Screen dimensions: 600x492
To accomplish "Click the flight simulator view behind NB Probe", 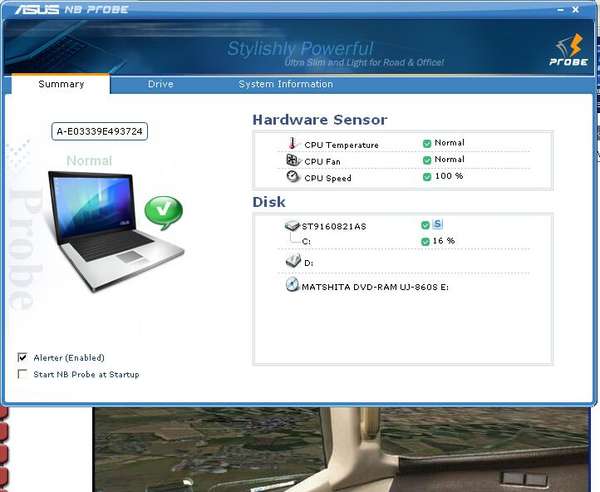I will pos(341,450).
